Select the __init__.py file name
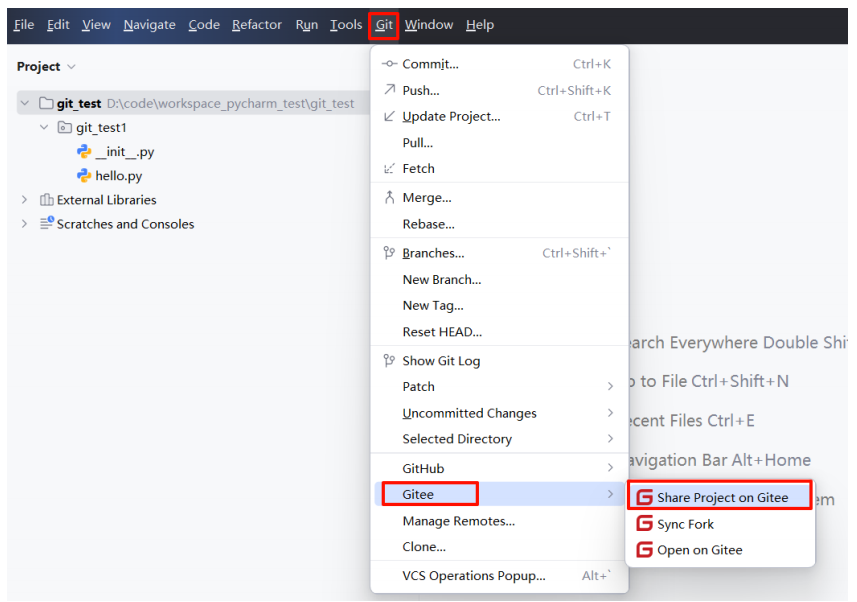 coord(125,151)
